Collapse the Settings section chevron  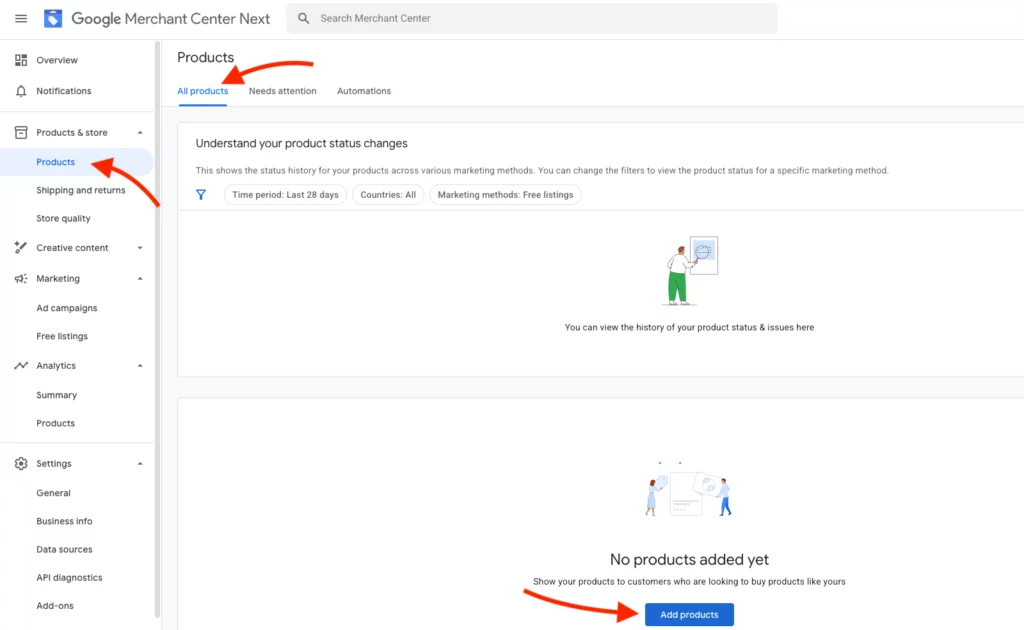(x=141, y=463)
